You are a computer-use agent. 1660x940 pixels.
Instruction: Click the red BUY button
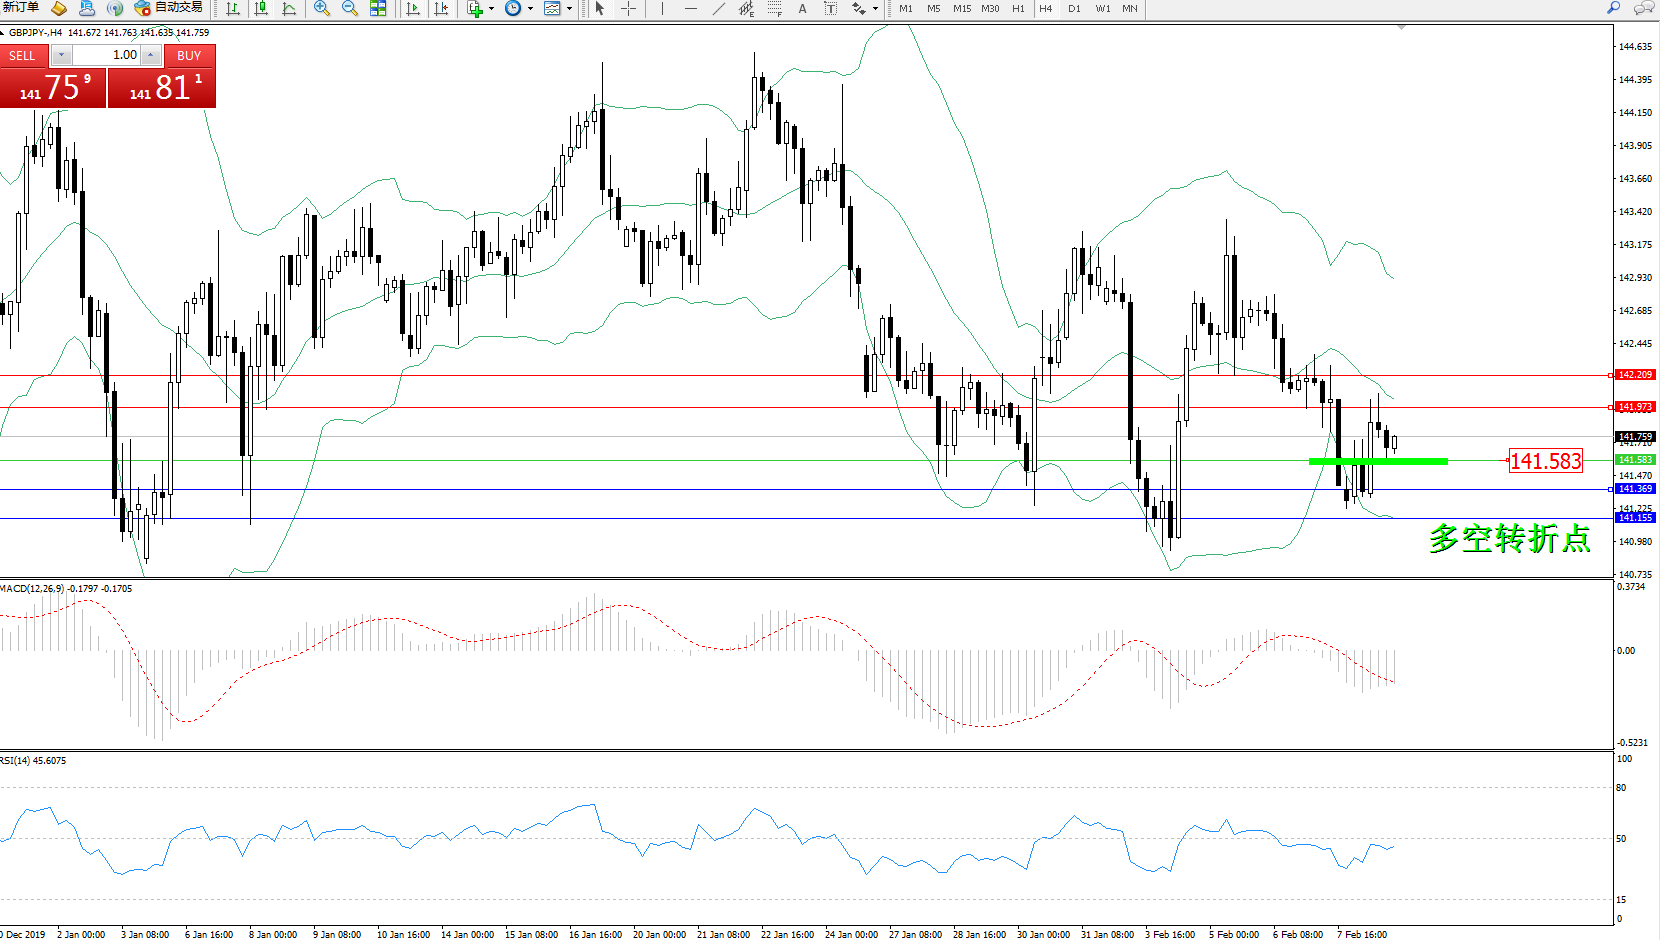188,55
